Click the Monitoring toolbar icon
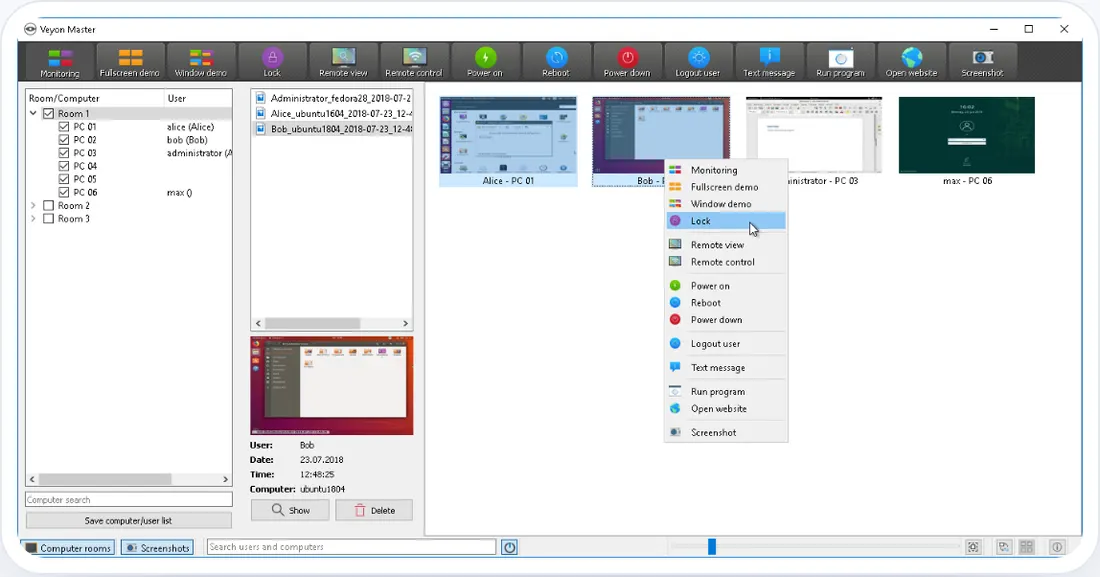The height and width of the screenshot is (577, 1100). (x=60, y=62)
